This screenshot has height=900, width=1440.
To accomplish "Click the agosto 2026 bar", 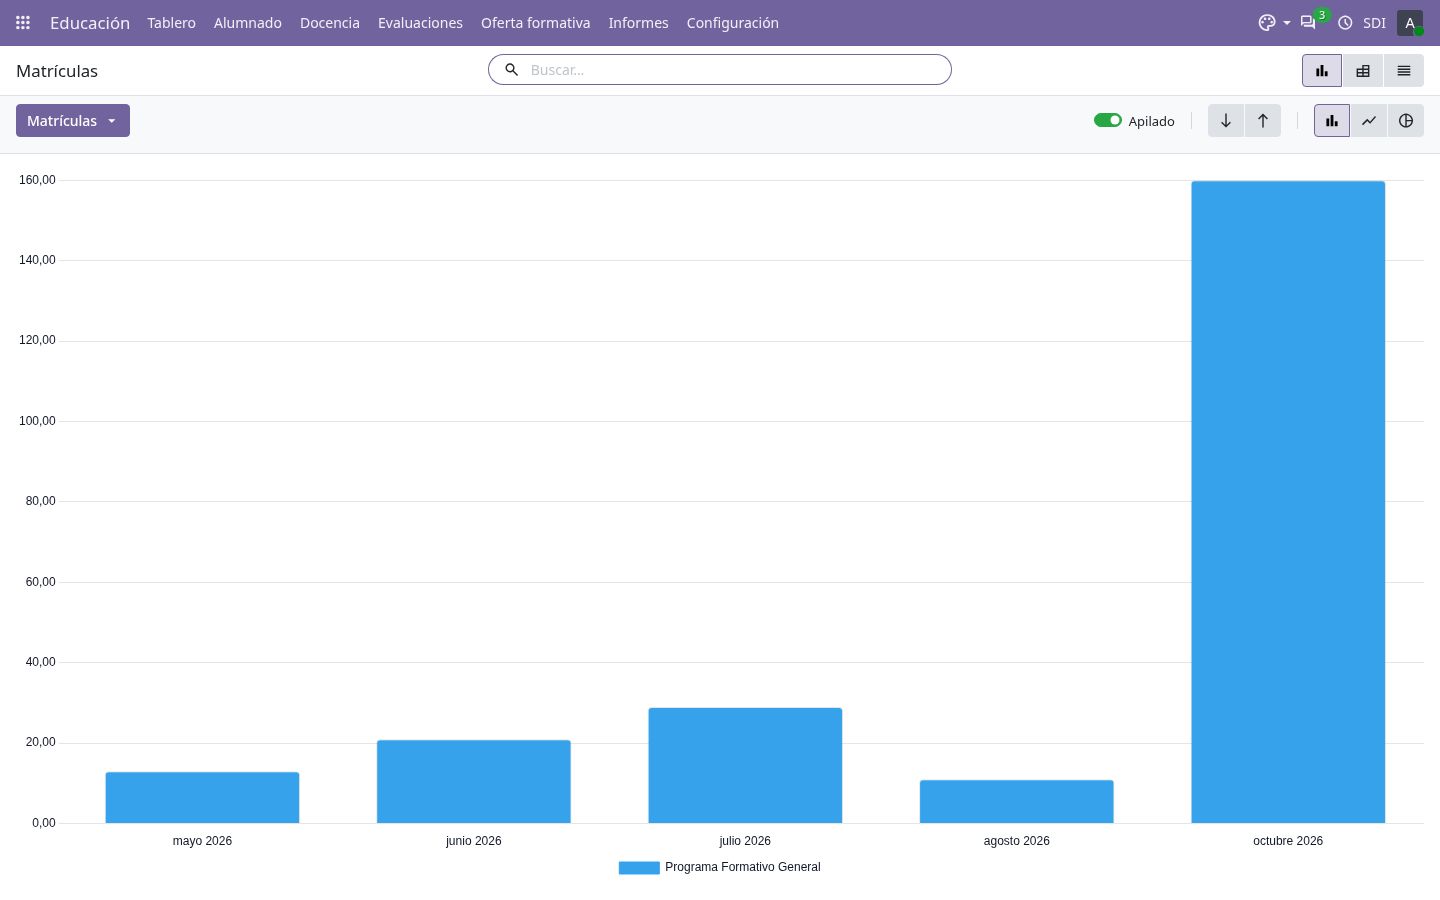I will coord(1017,801).
